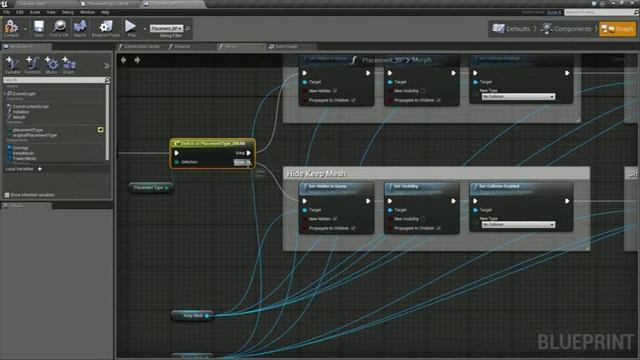640x360 pixels.
Task: Expand My Blueprint toolbar overflow chevron
Action: tap(107, 66)
